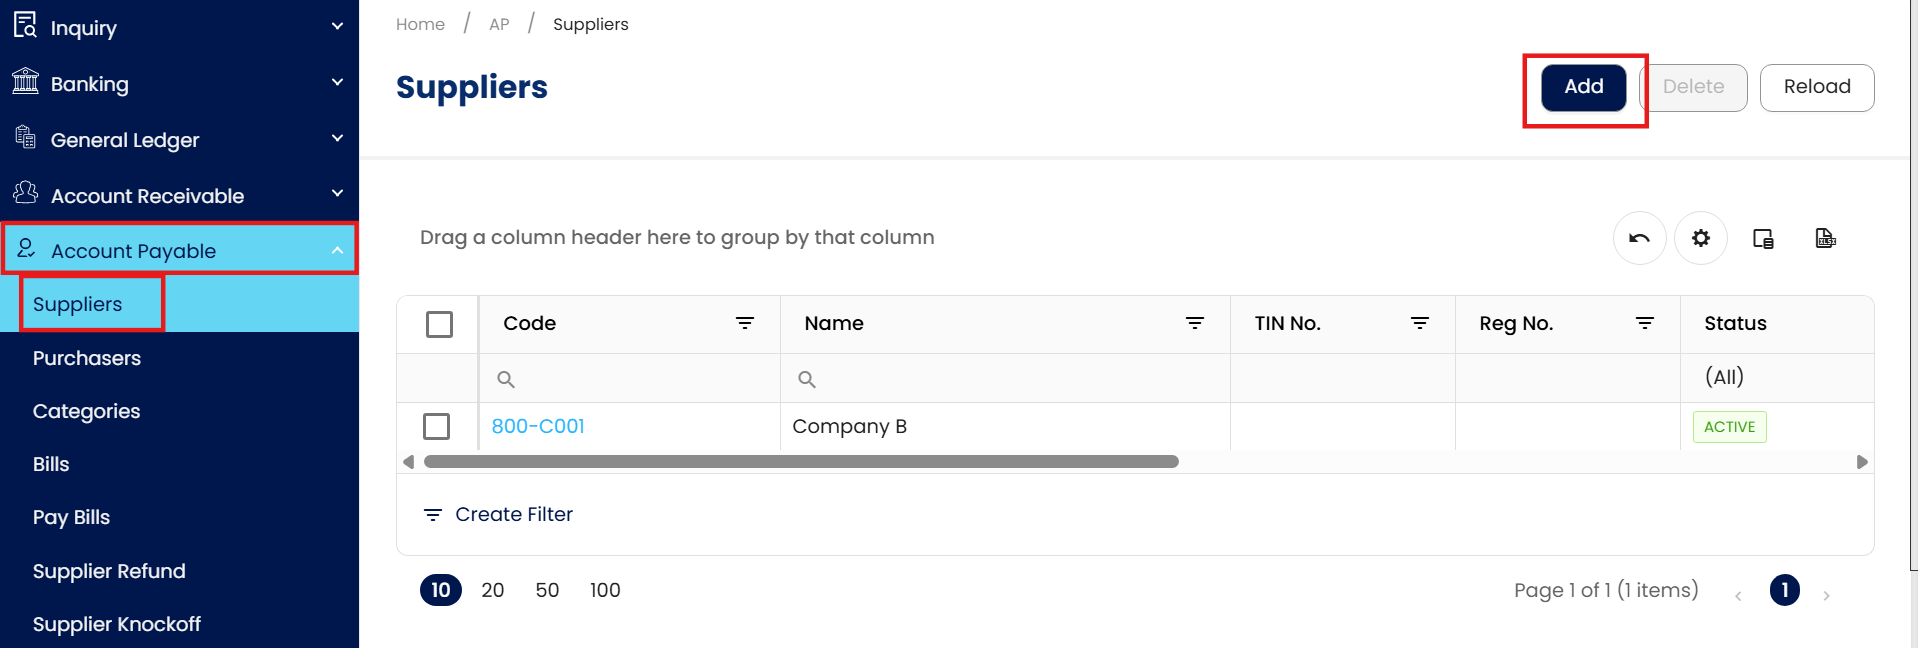Open the Code column filter icon
Image resolution: width=1918 pixels, height=648 pixels.
[745, 323]
